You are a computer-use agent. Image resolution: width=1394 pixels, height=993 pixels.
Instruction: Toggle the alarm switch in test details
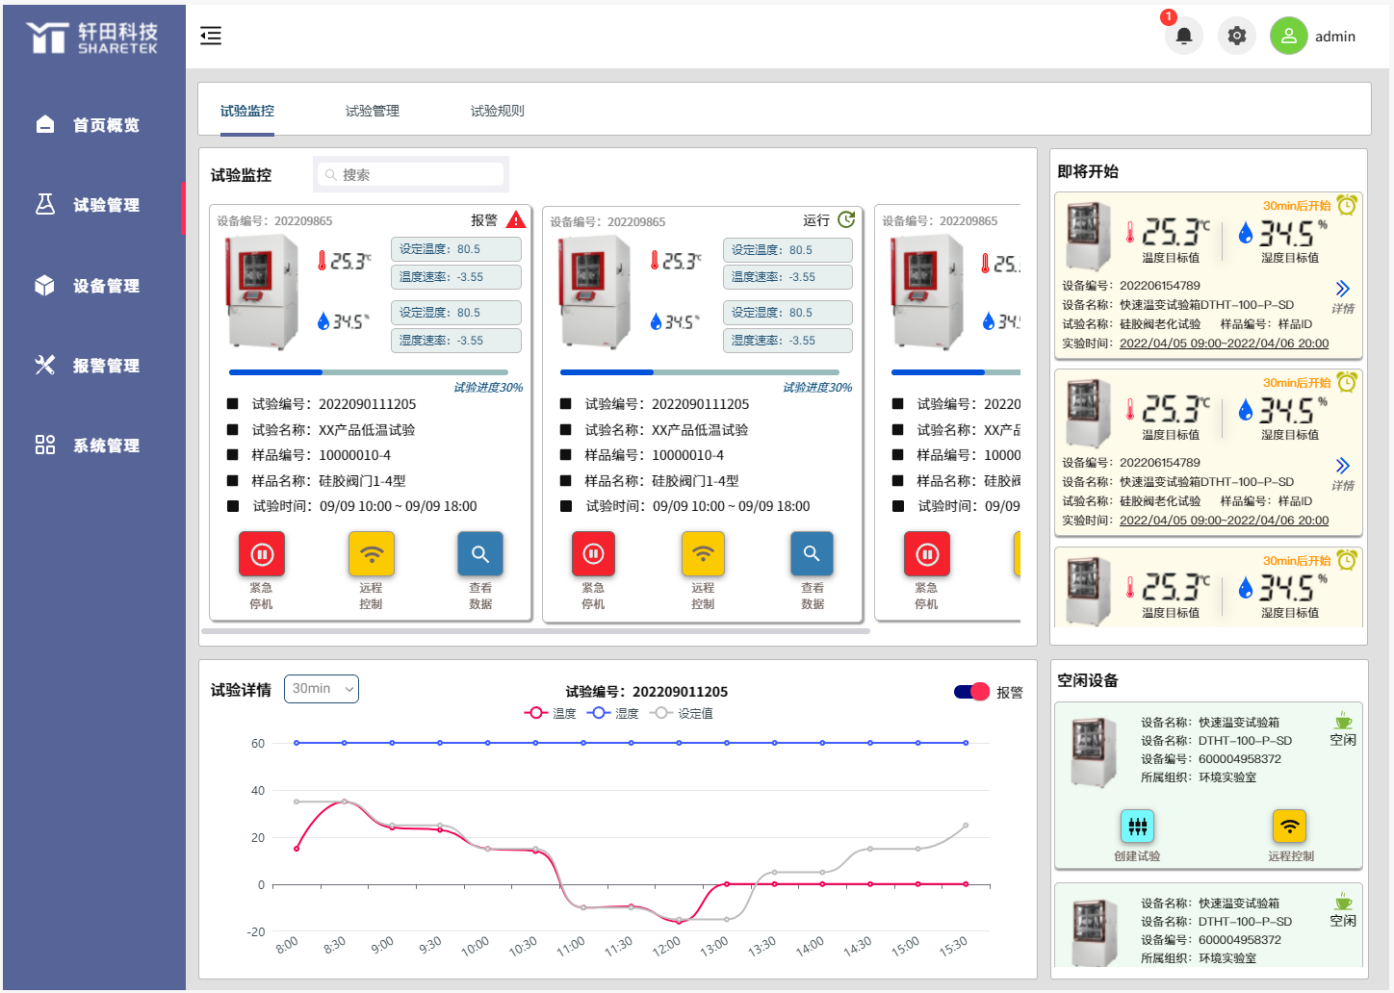point(972,692)
